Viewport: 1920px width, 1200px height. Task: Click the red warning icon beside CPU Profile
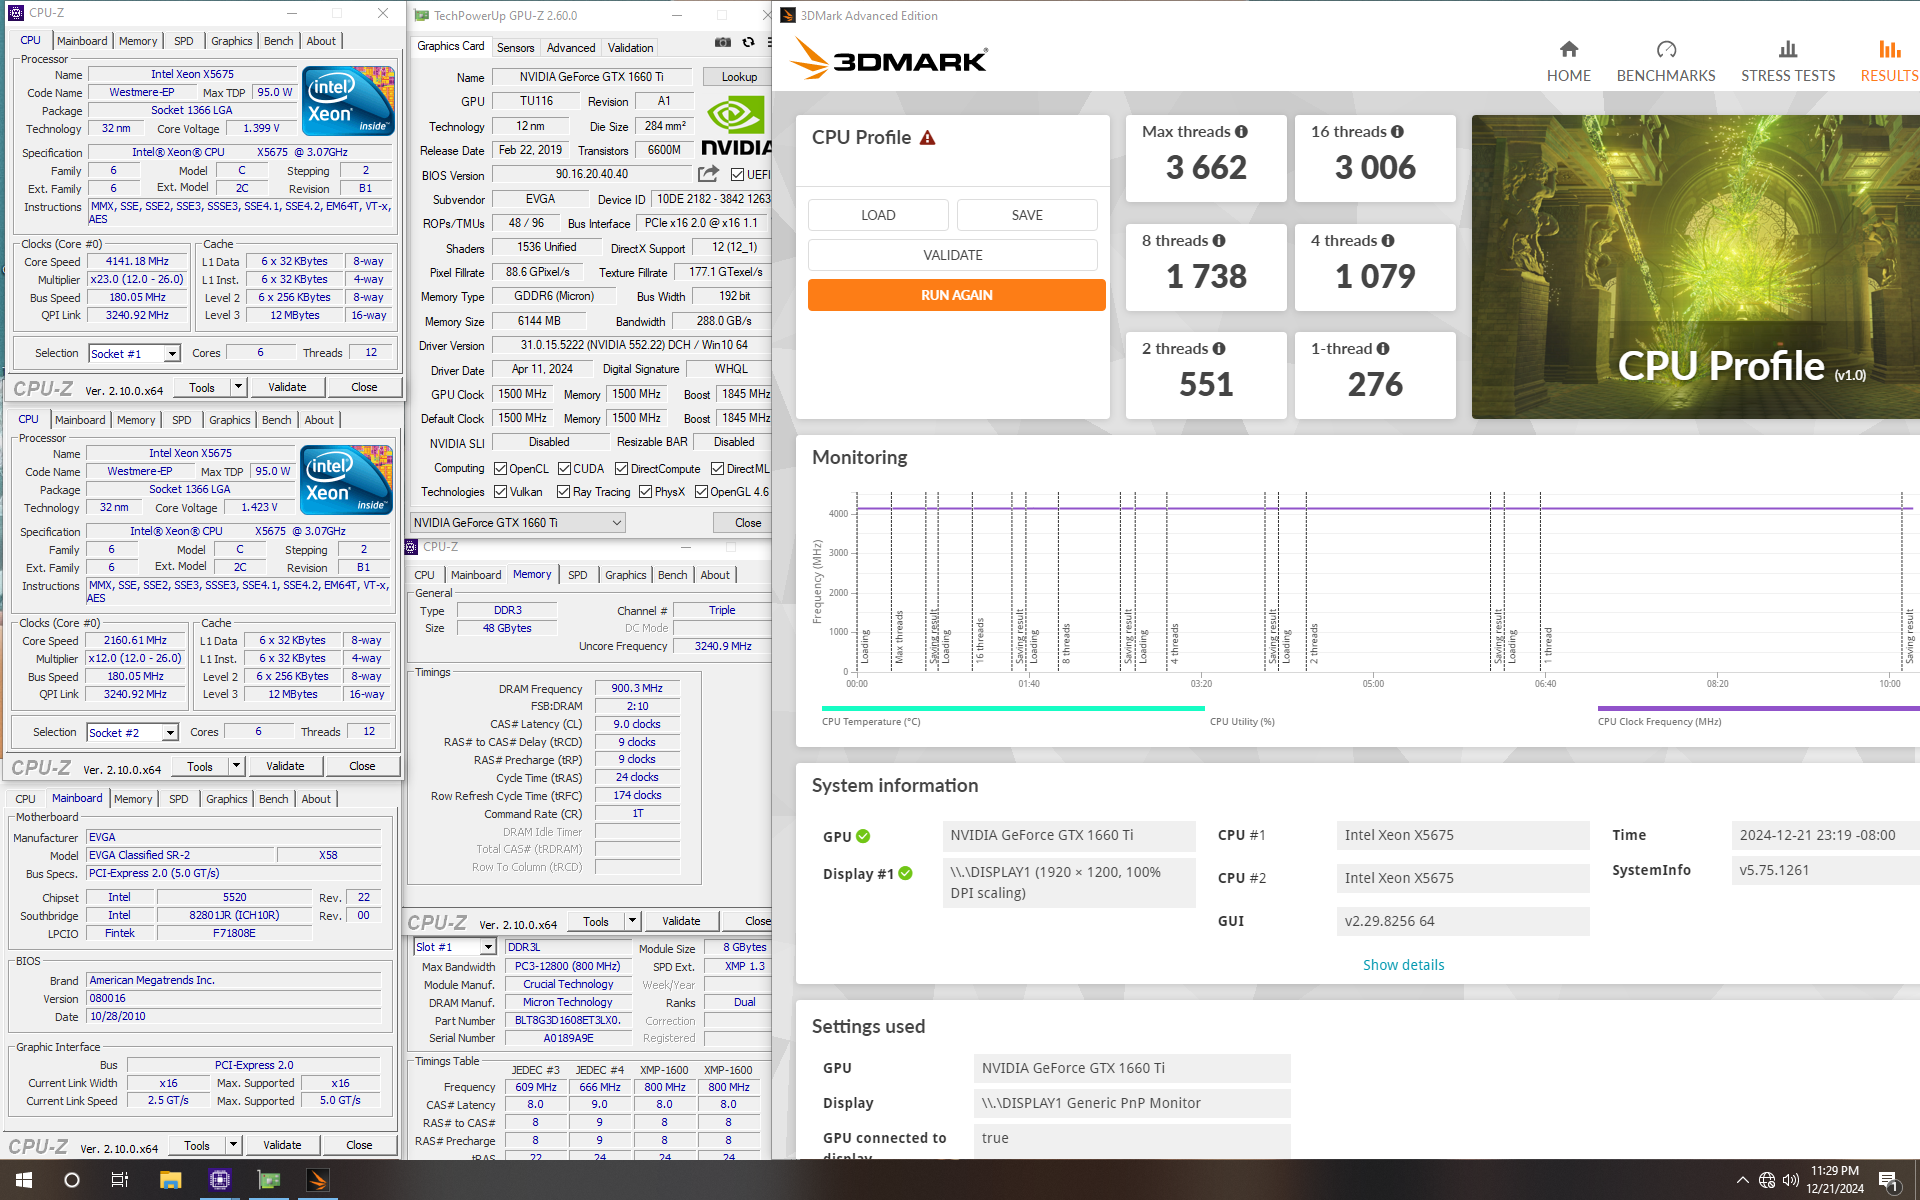pyautogui.click(x=928, y=138)
